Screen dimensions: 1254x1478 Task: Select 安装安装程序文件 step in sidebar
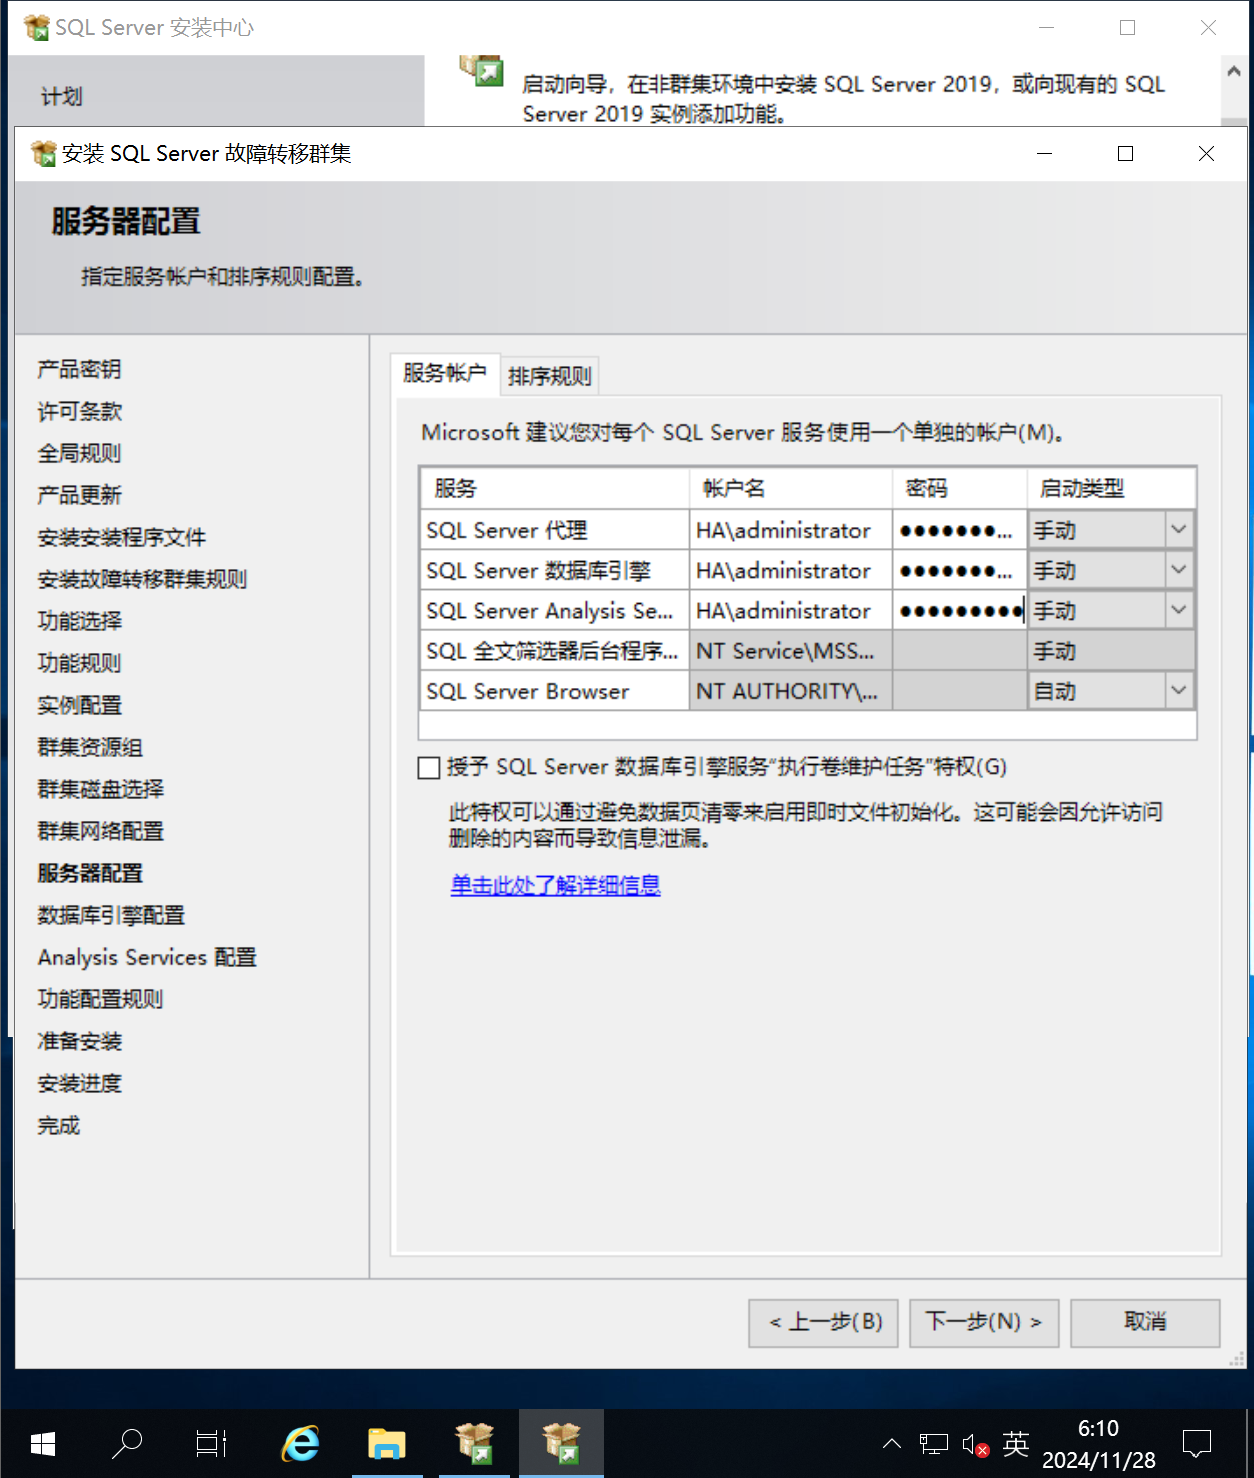[x=121, y=537]
